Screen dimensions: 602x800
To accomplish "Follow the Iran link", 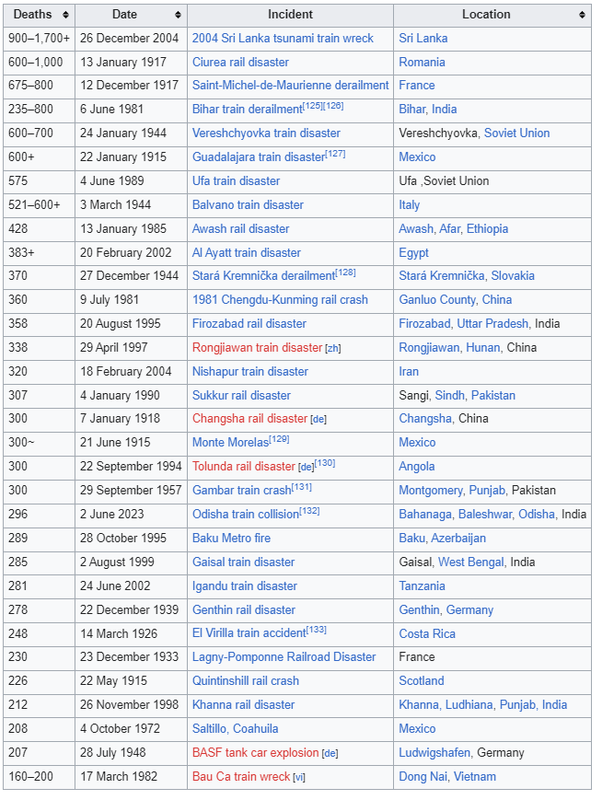I will point(409,372).
